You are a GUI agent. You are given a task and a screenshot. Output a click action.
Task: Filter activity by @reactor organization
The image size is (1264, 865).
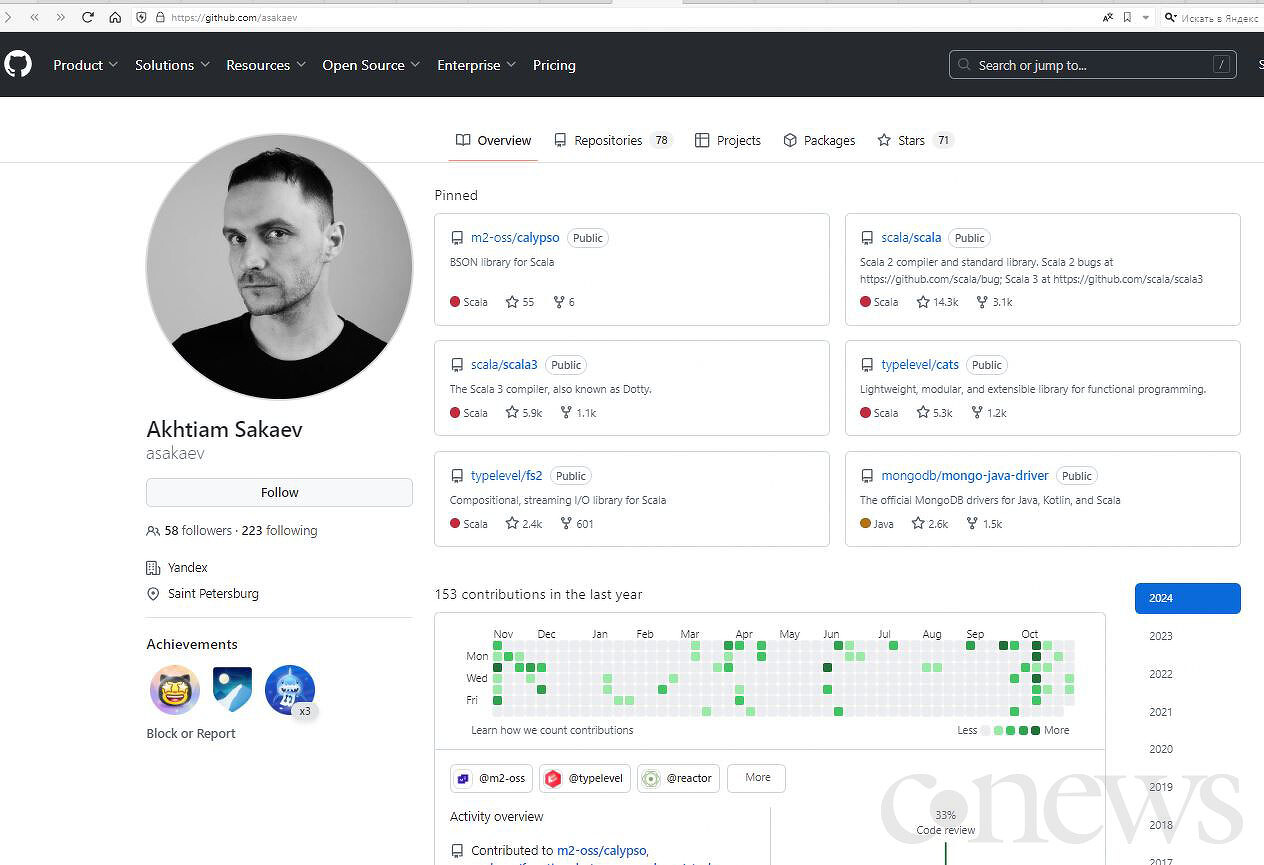(678, 778)
